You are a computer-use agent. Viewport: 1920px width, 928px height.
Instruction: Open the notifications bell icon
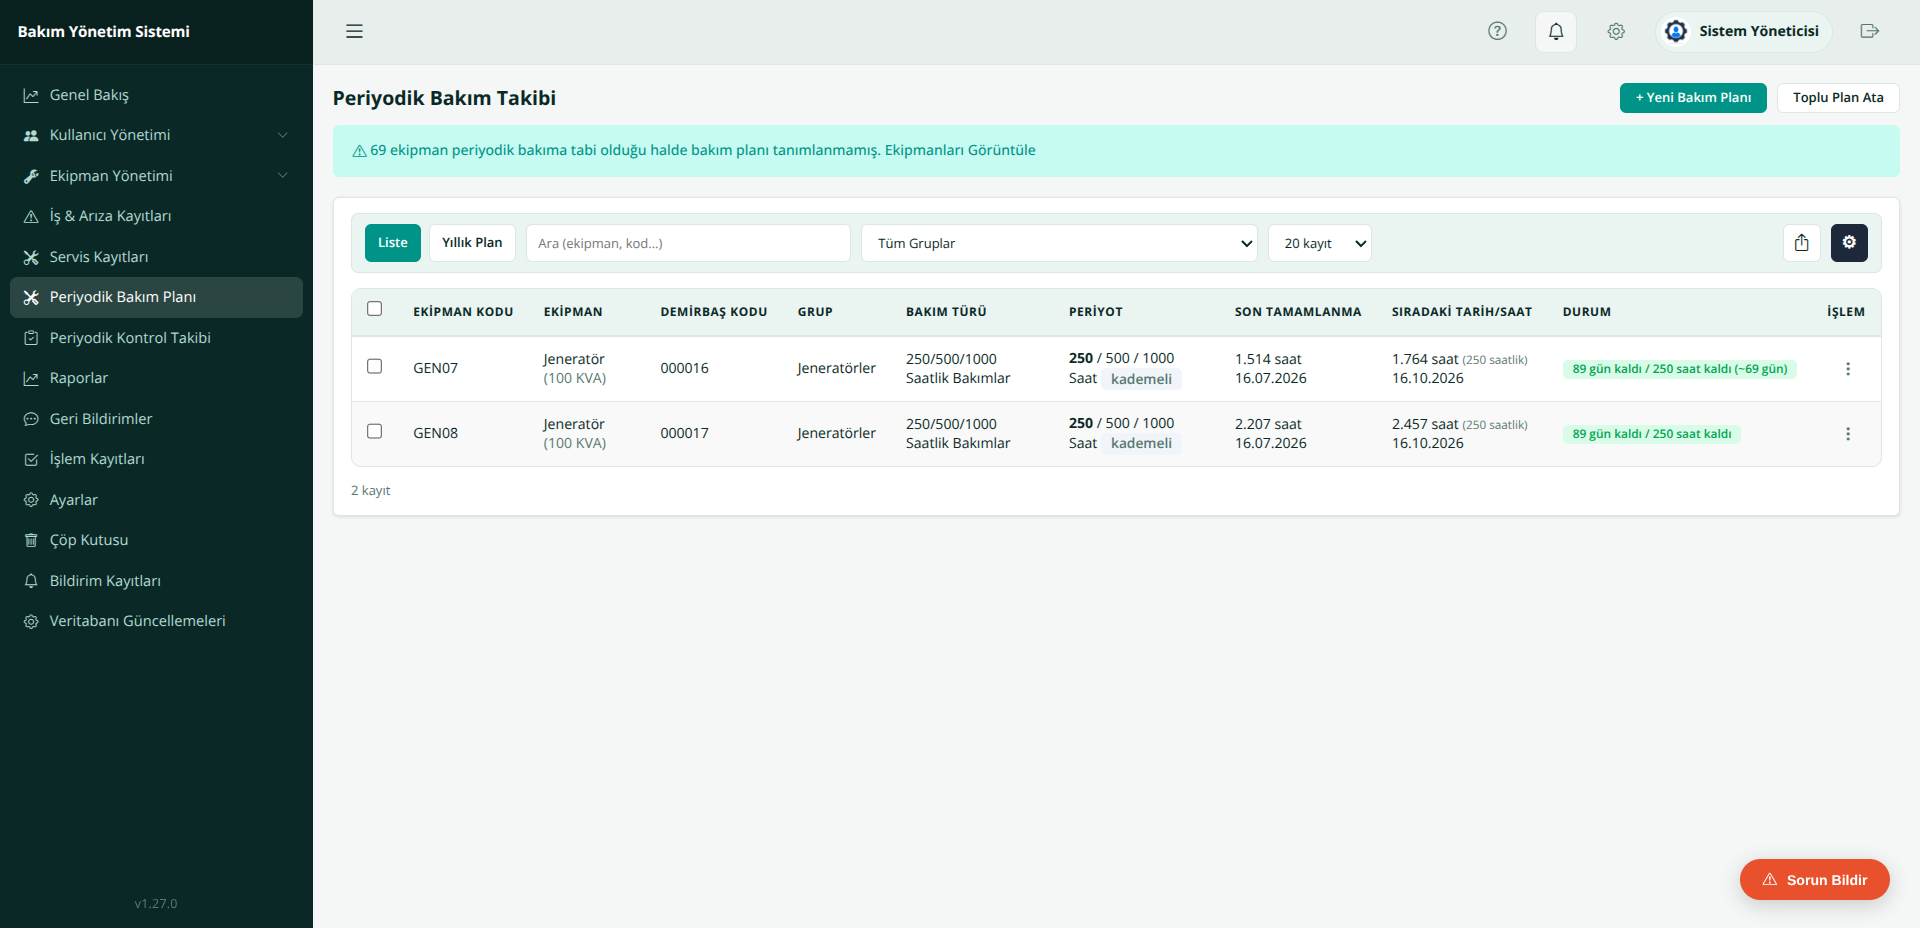(x=1556, y=32)
